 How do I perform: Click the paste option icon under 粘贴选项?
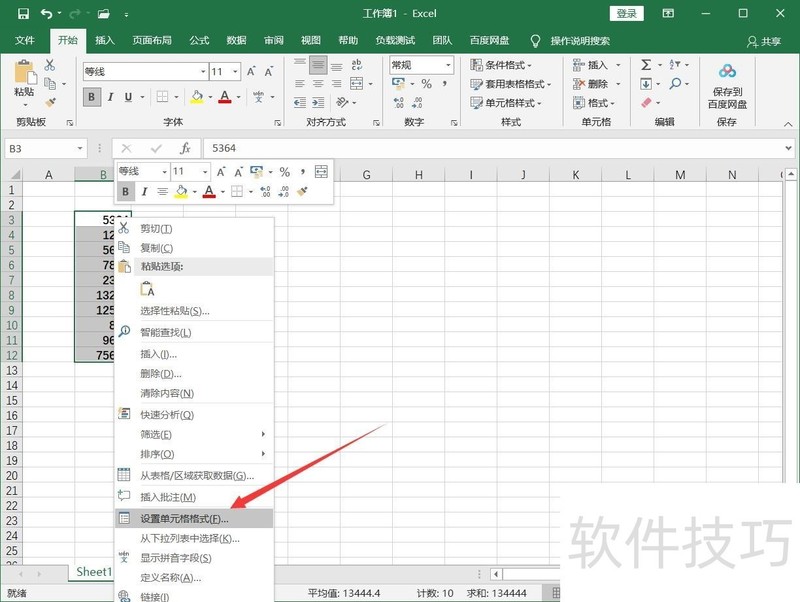tap(149, 289)
